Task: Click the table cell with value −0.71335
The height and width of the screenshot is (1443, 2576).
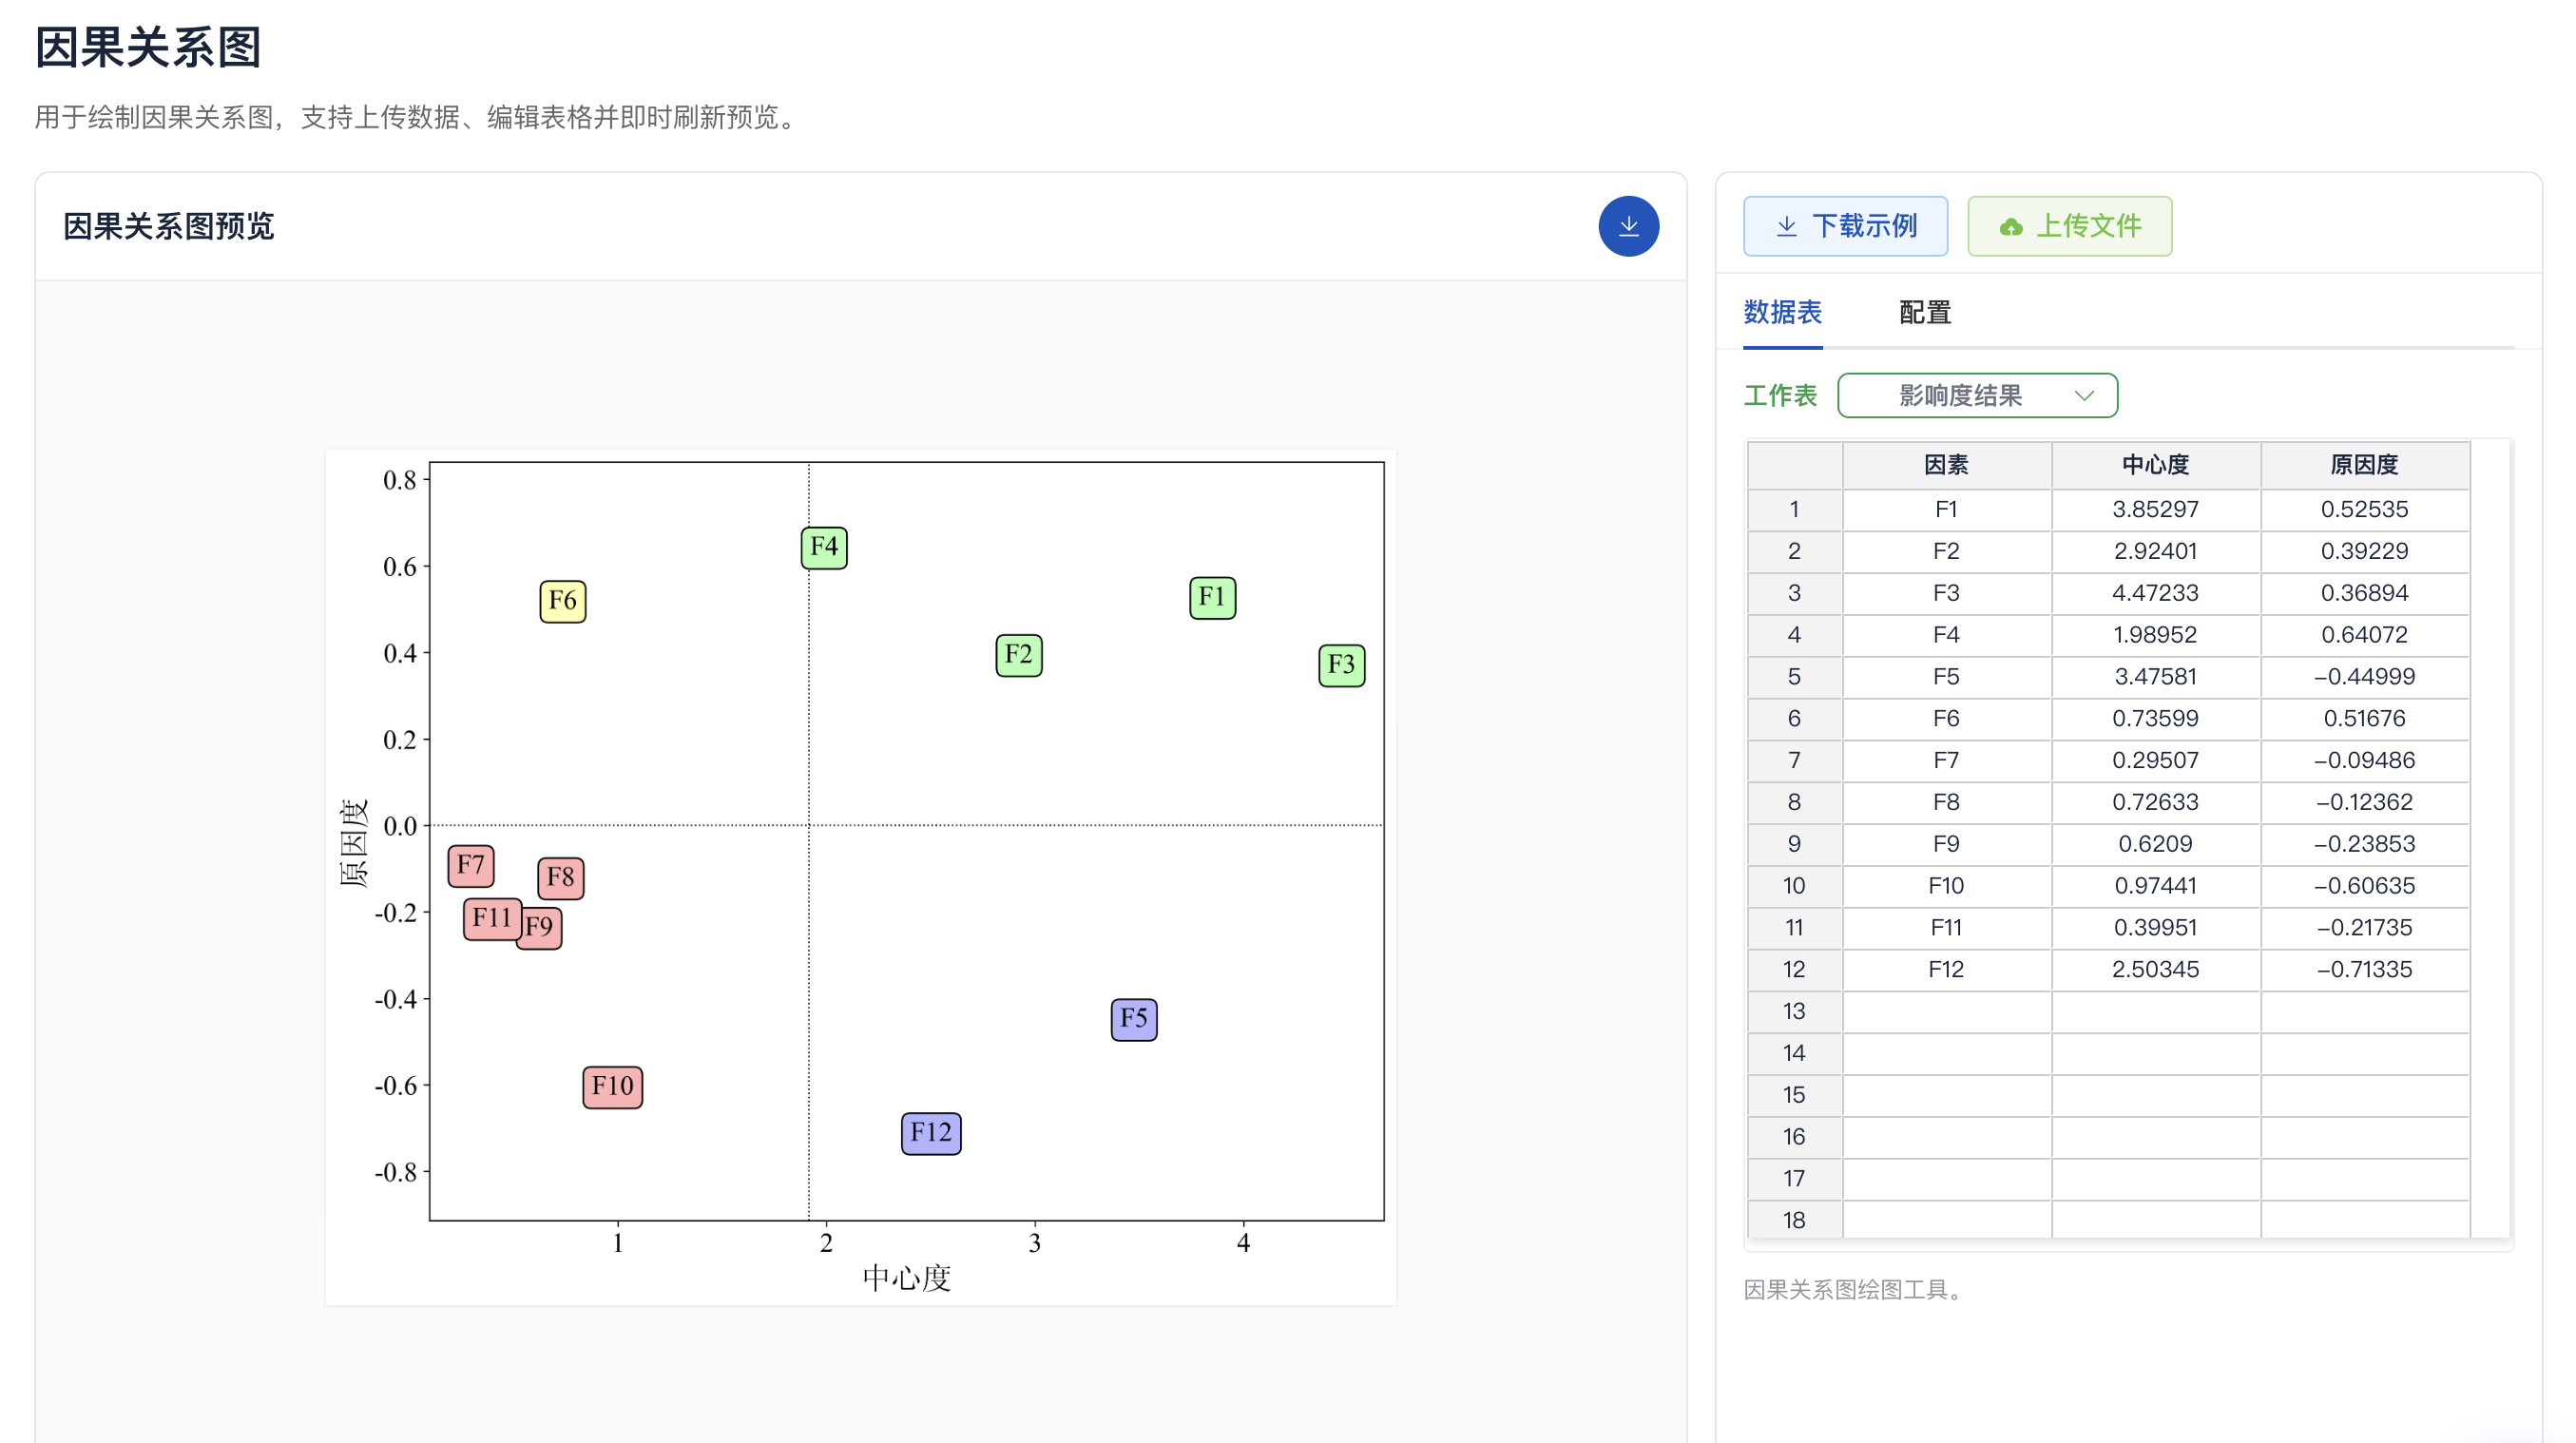Action: pyautogui.click(x=2364, y=970)
